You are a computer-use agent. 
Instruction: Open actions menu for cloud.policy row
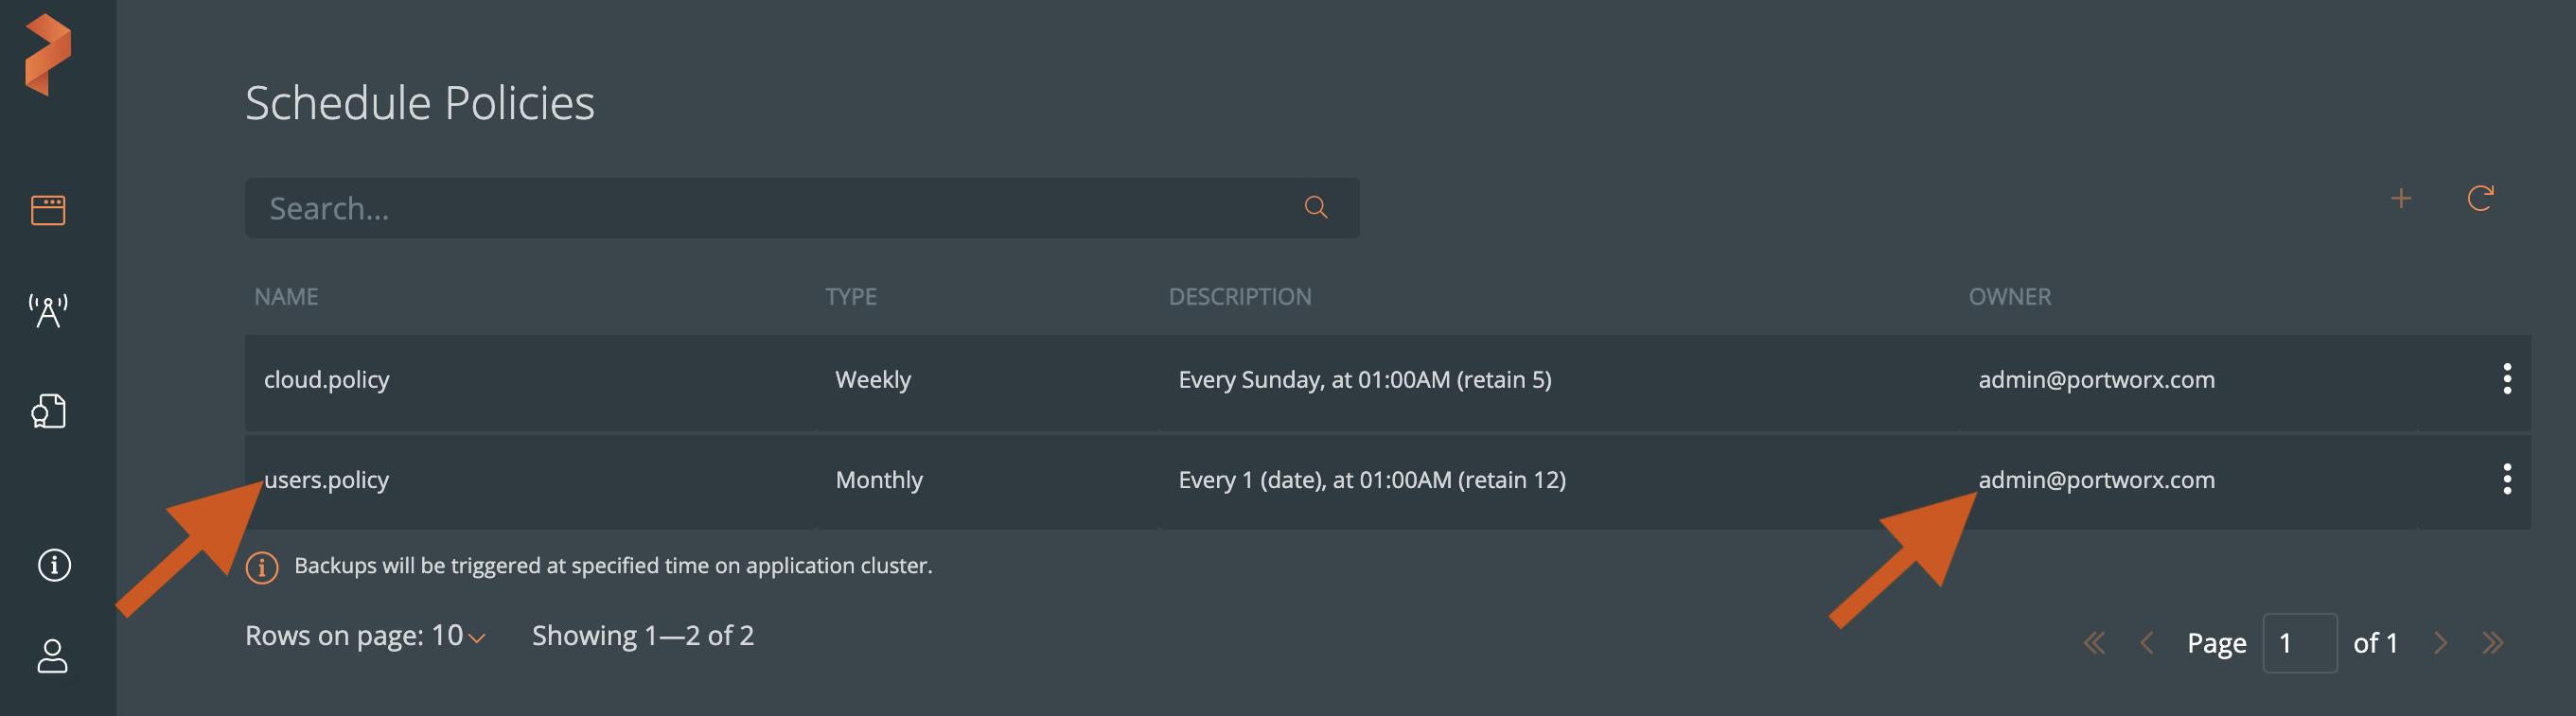(x=2506, y=379)
